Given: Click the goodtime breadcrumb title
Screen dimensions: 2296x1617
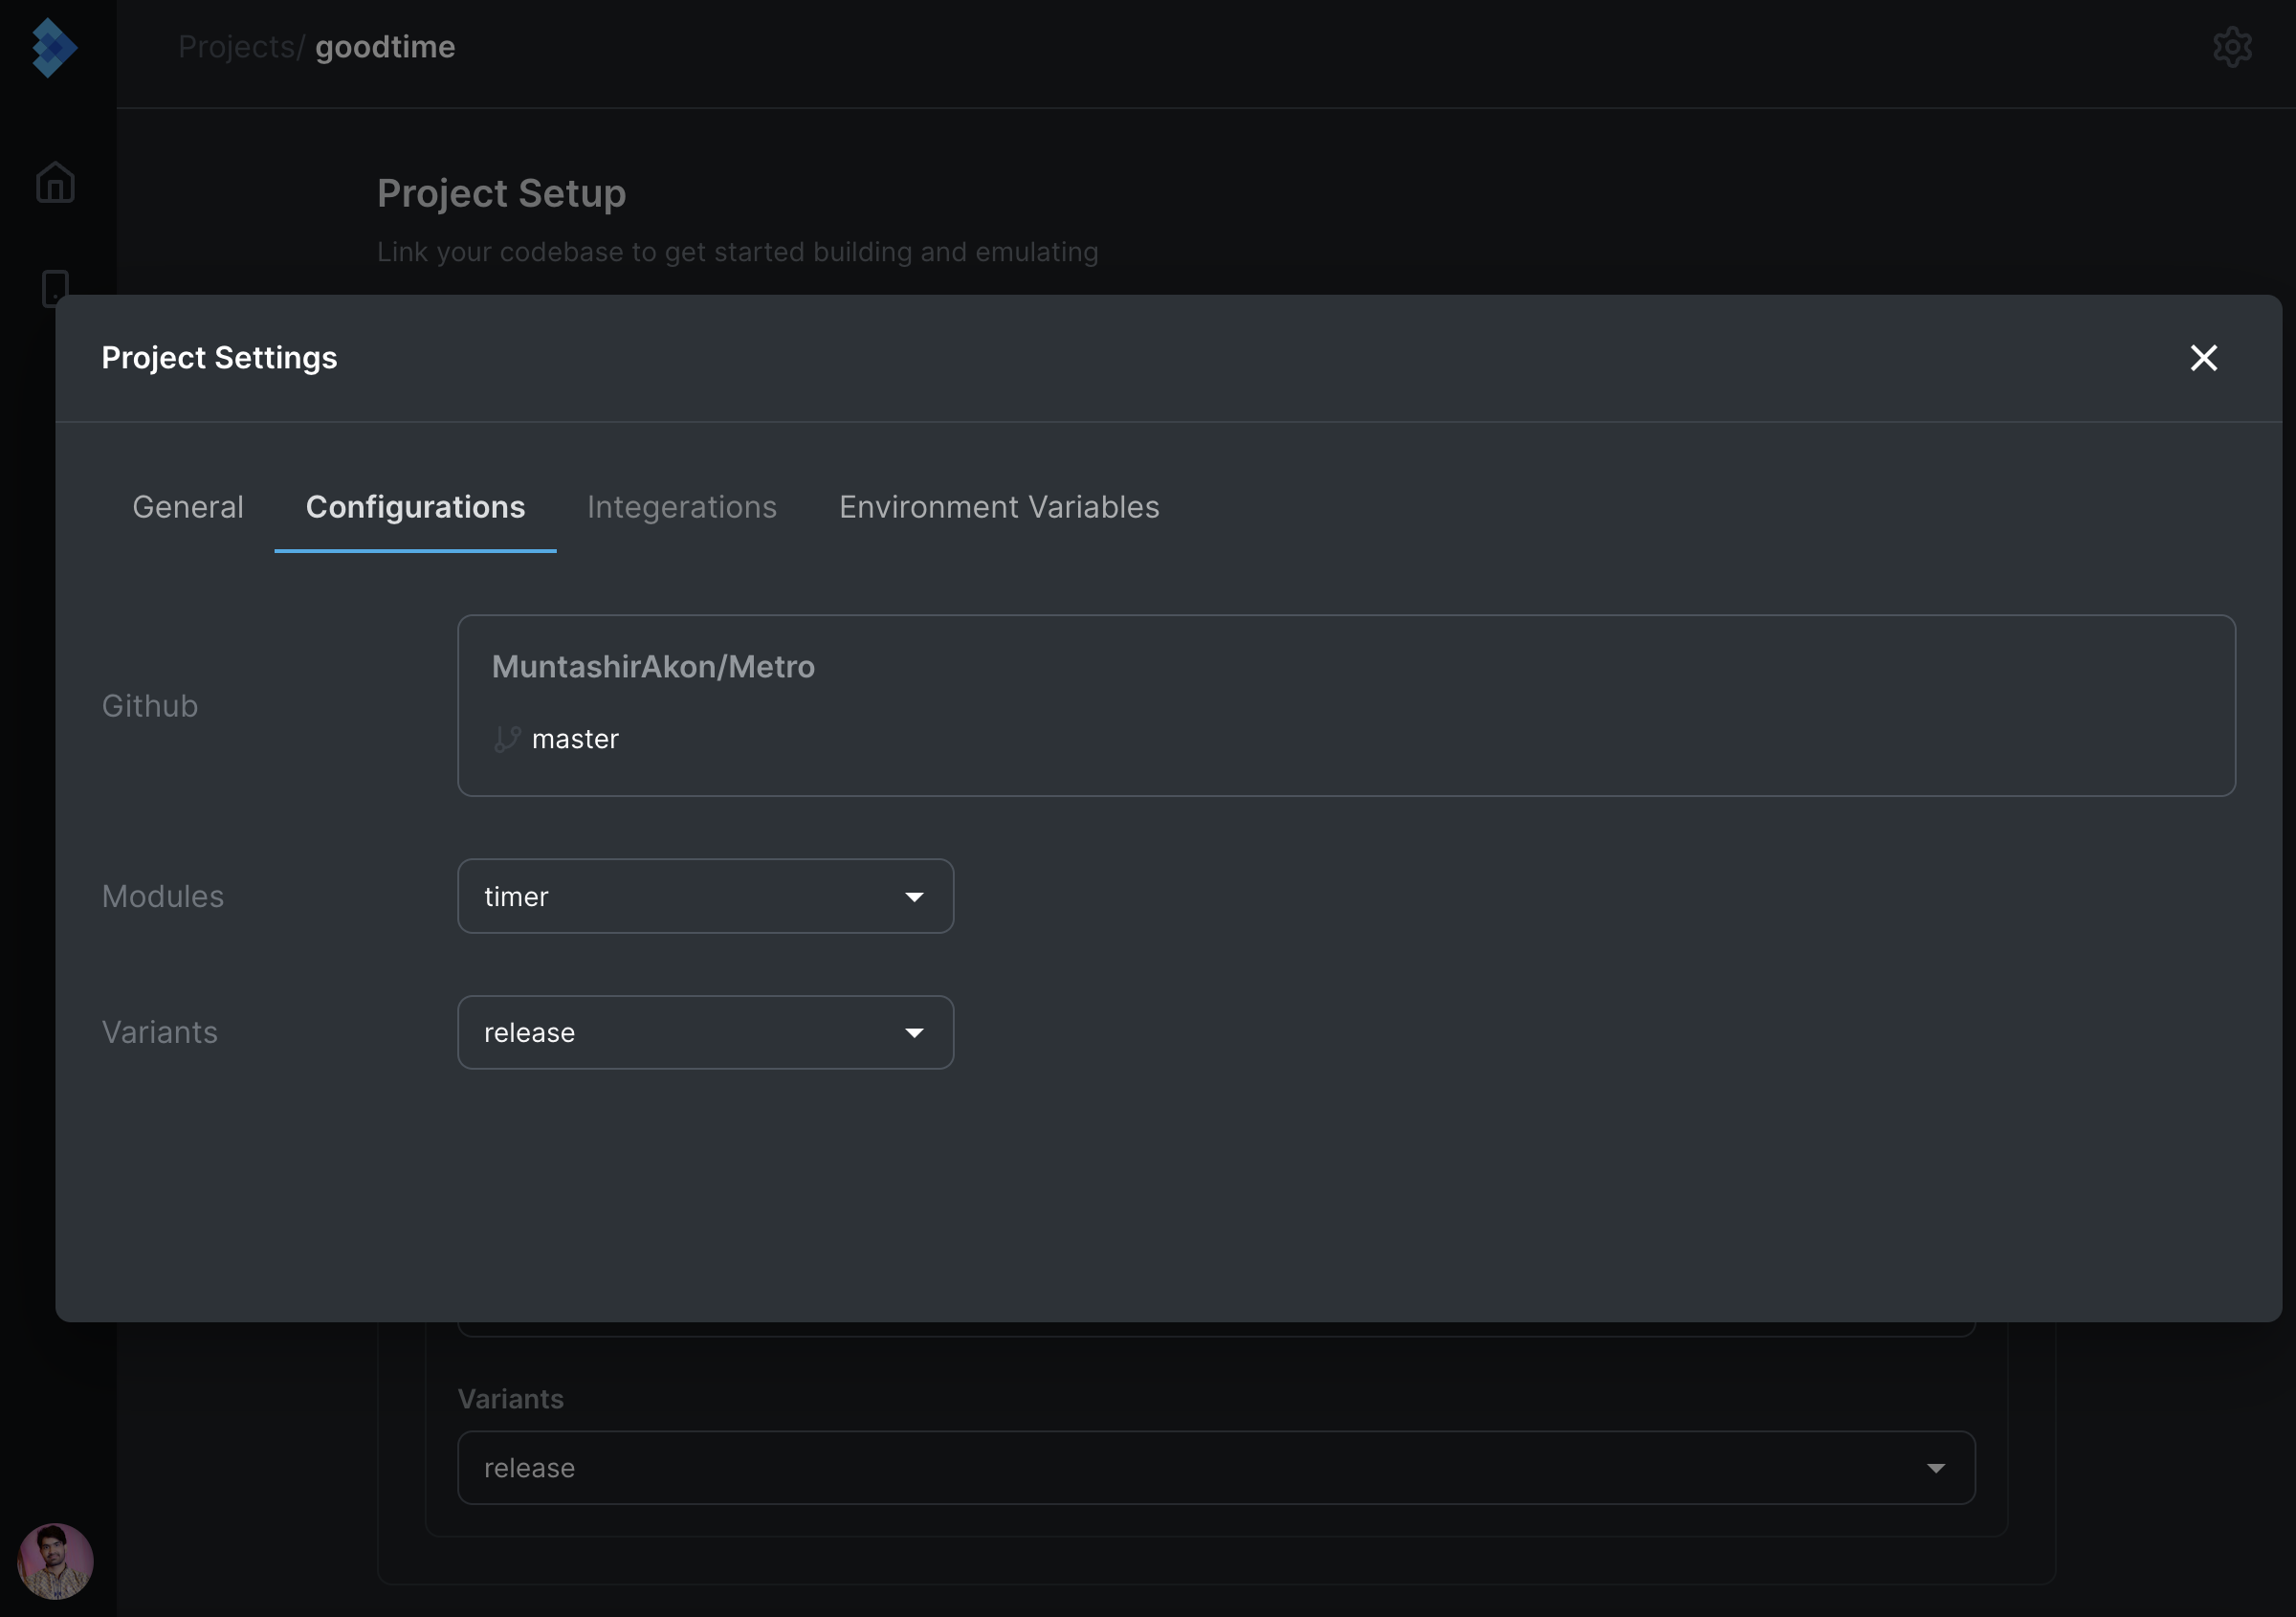Looking at the screenshot, I should coord(385,47).
